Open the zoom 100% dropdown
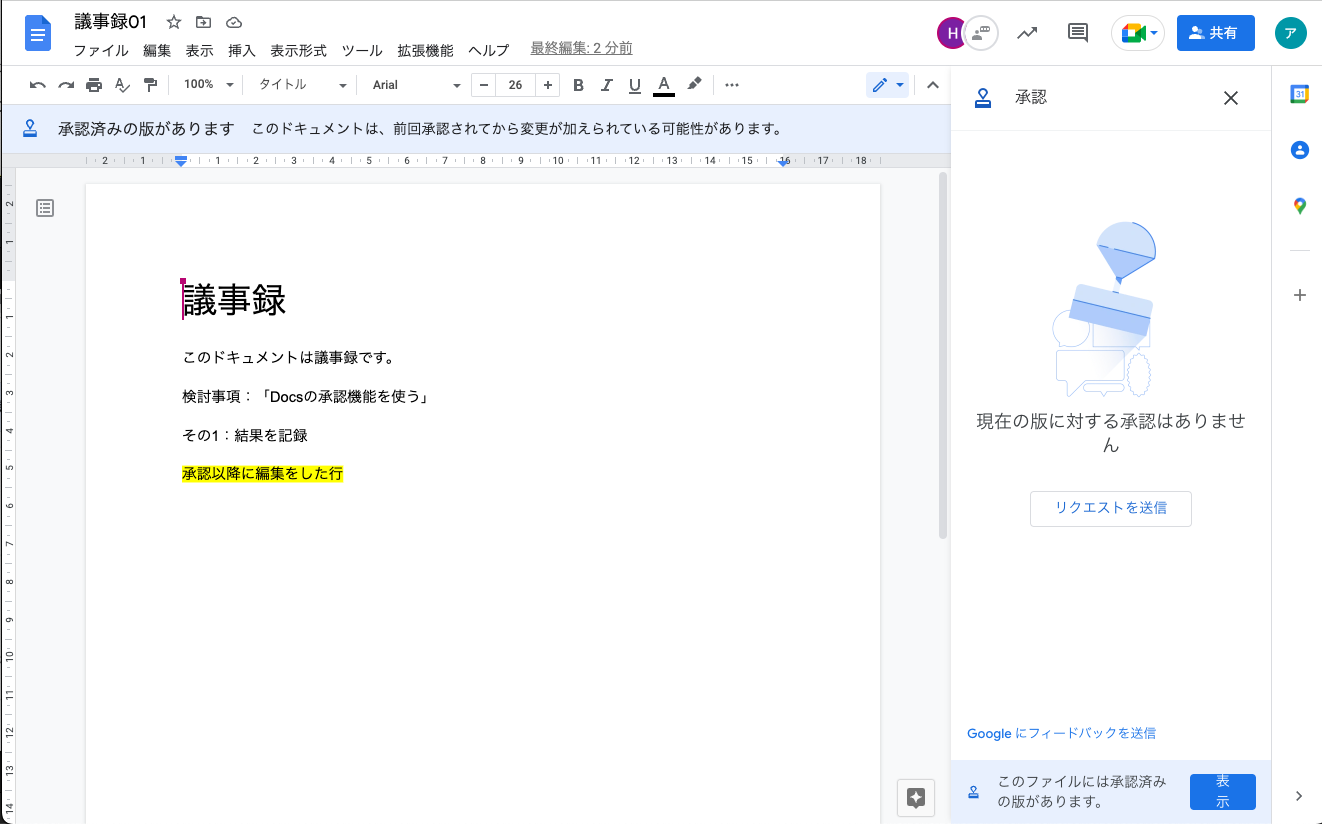Image resolution: width=1322 pixels, height=824 pixels. click(208, 85)
